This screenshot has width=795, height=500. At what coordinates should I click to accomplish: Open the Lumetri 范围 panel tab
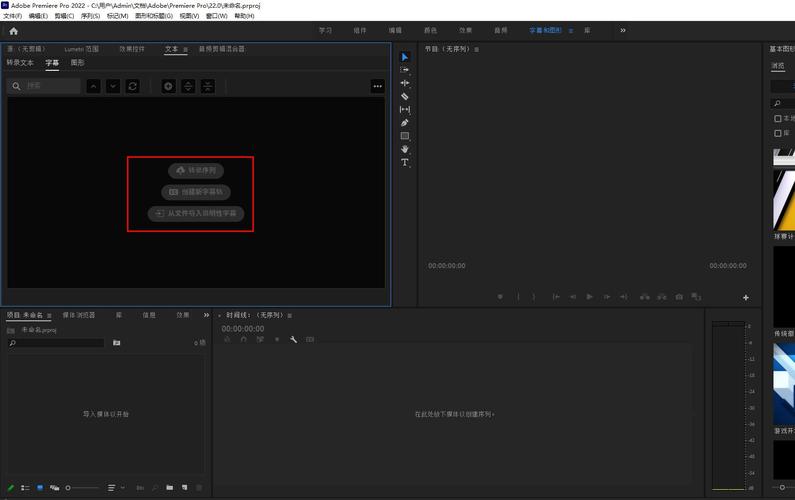coord(82,49)
